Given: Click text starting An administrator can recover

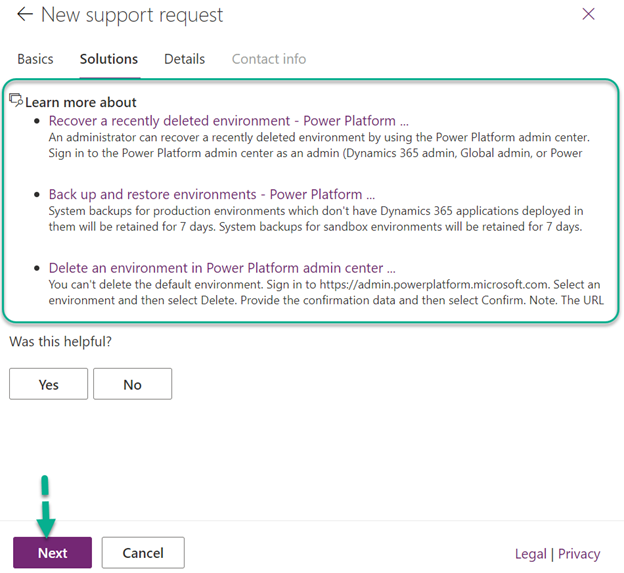Looking at the screenshot, I should 319,145.
